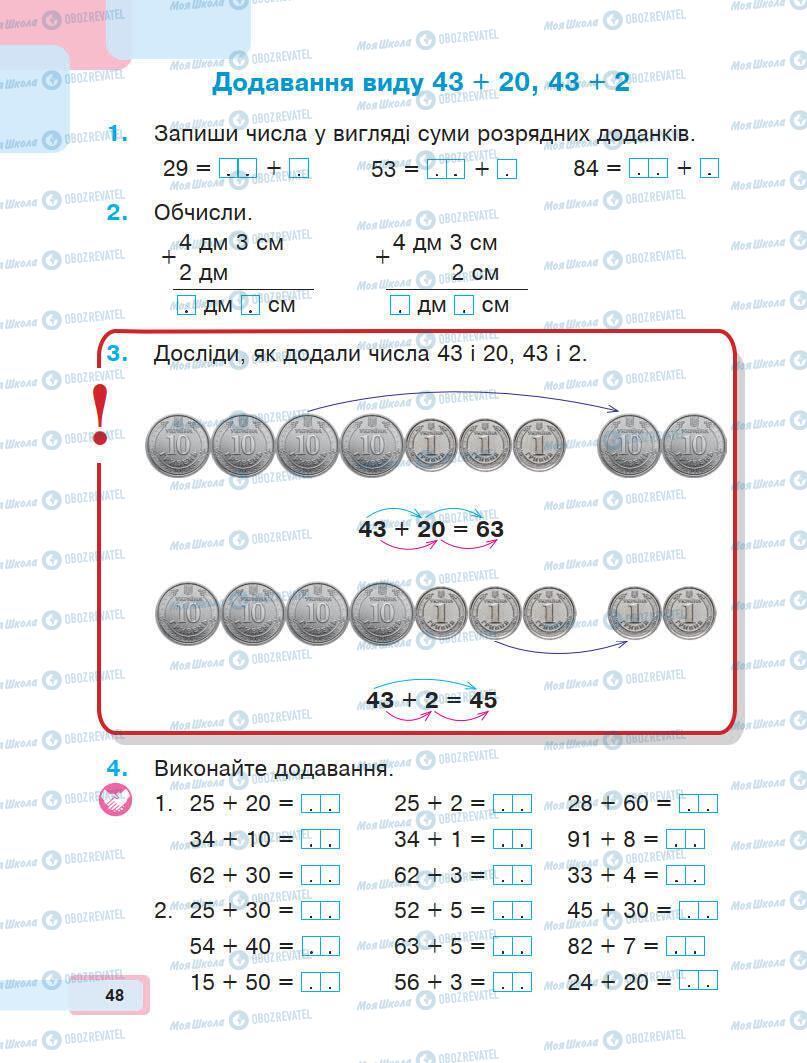Click the answer box for 45 + 30
Screen dimensions: 807x1063
tap(698, 910)
